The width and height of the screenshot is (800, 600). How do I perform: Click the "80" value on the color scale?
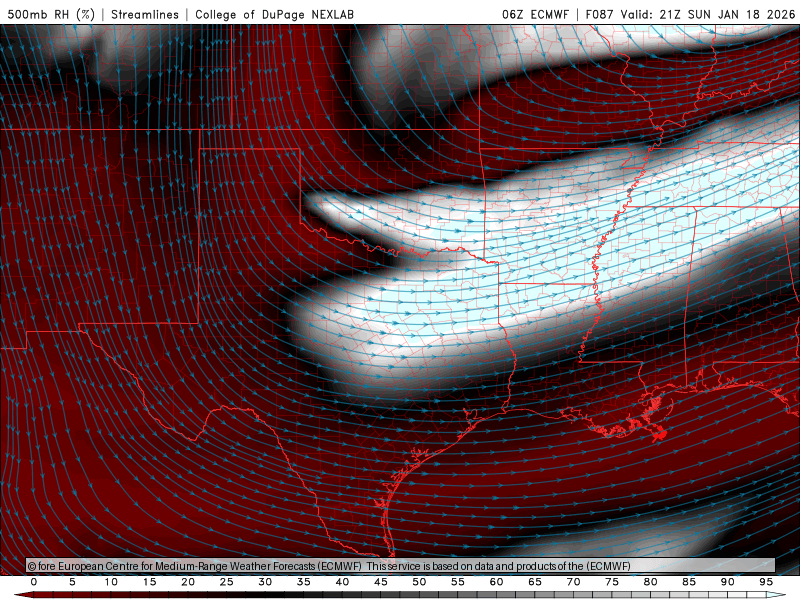(651, 582)
